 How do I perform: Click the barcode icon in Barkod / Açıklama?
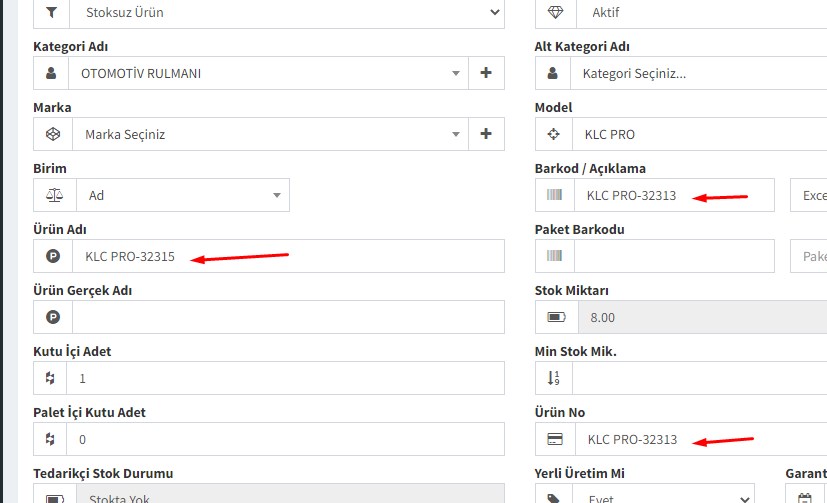tap(554, 195)
